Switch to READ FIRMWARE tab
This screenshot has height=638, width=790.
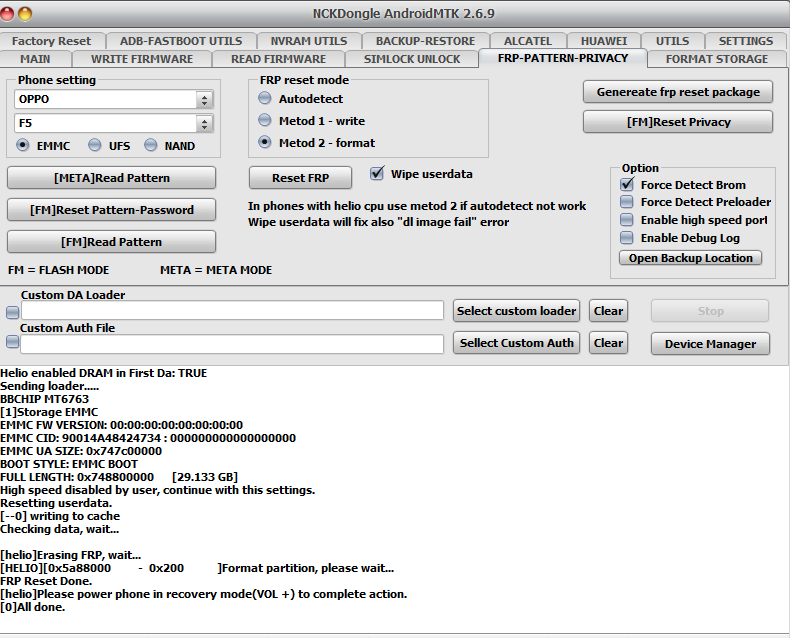(278, 59)
